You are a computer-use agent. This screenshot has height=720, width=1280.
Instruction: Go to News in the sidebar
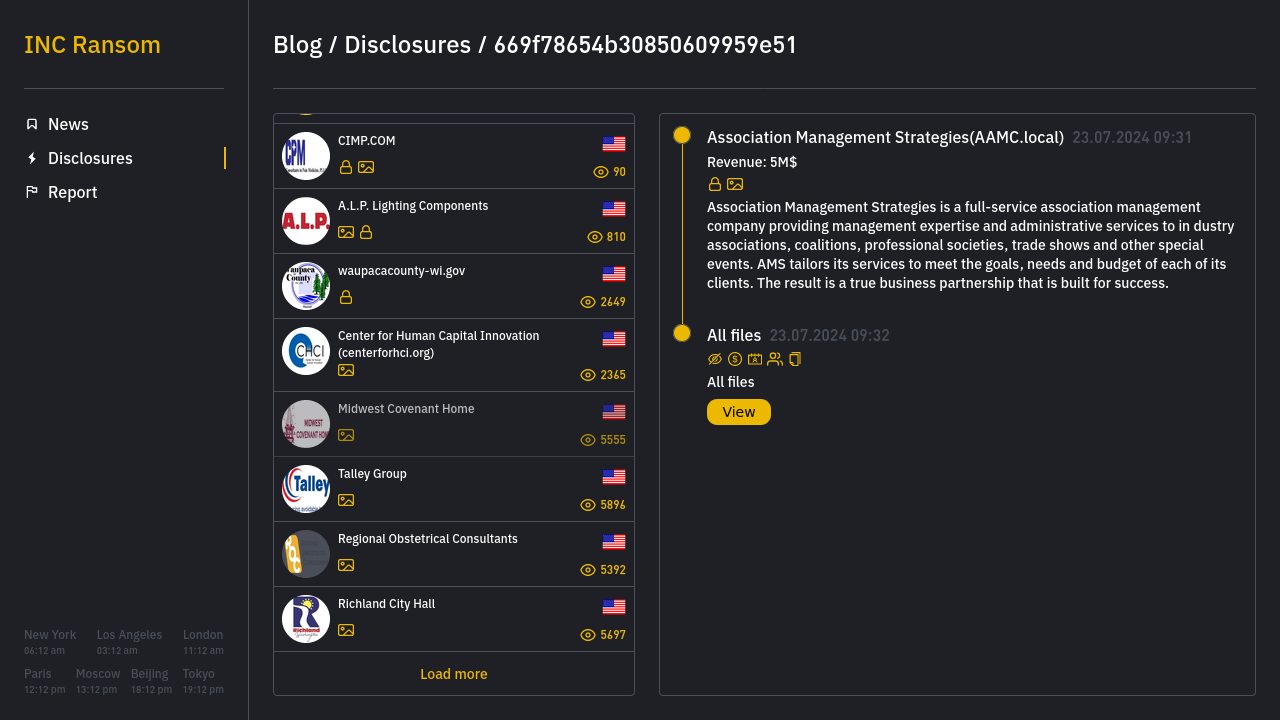(68, 124)
